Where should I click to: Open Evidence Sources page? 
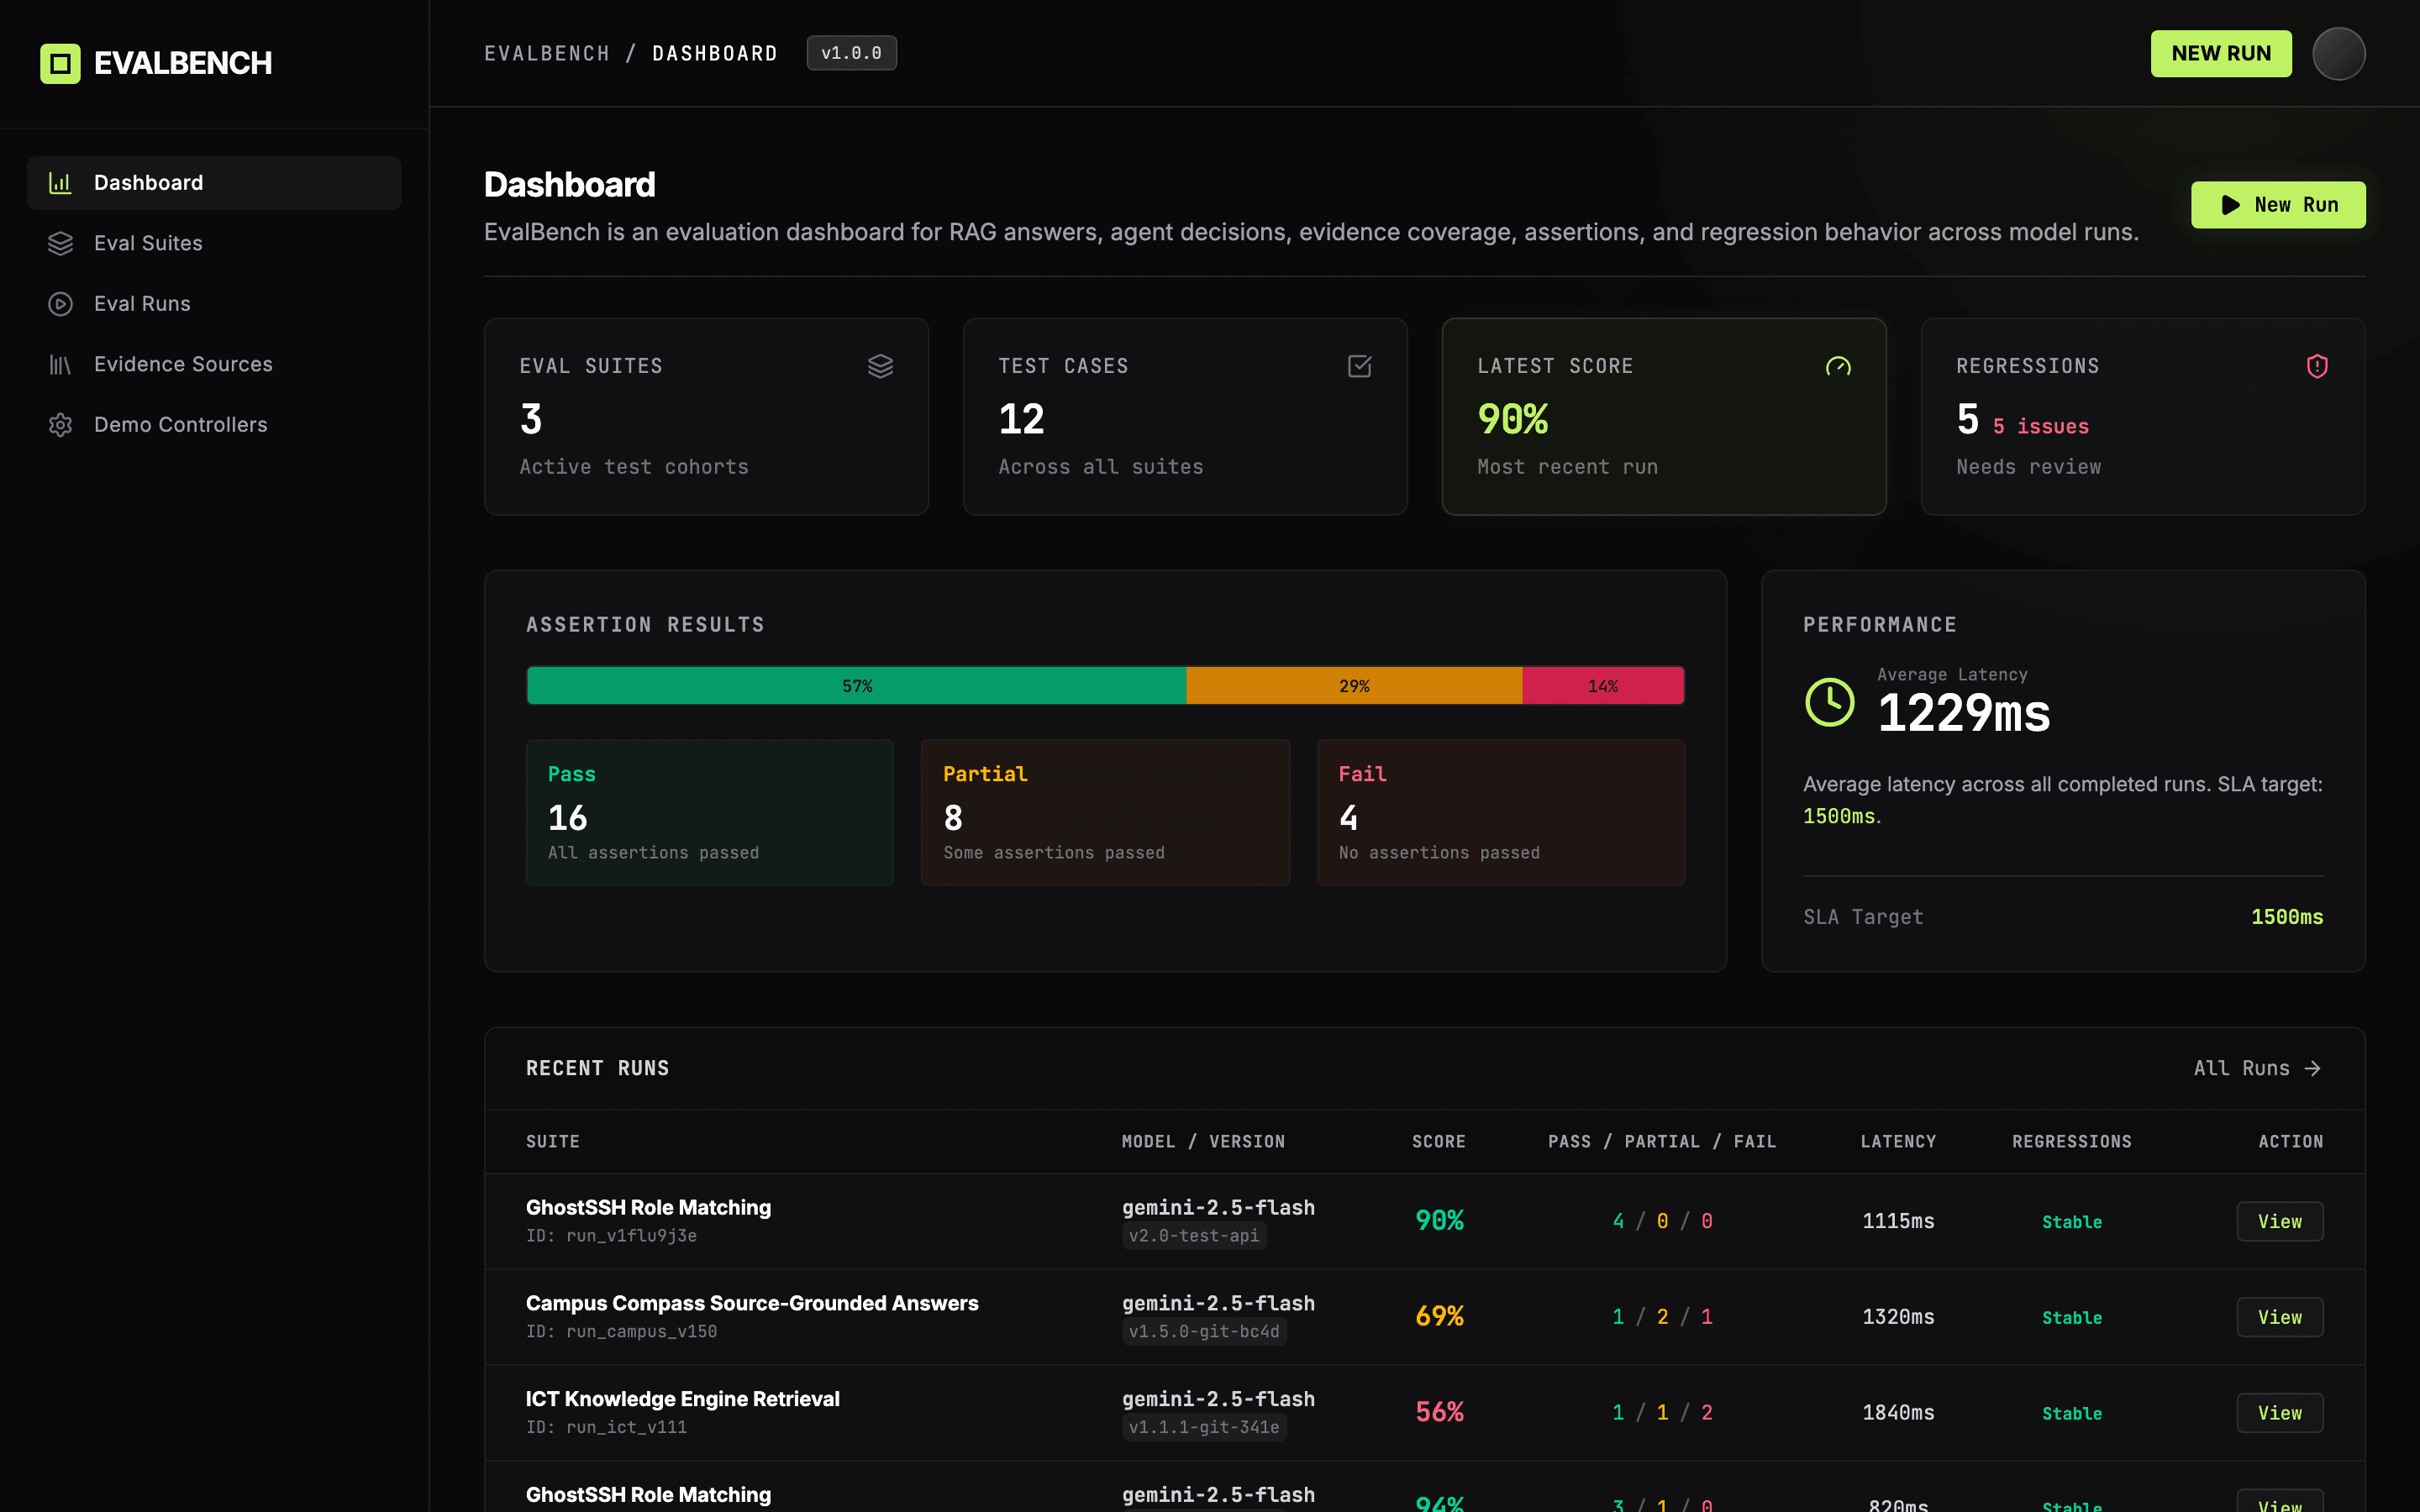214,364
